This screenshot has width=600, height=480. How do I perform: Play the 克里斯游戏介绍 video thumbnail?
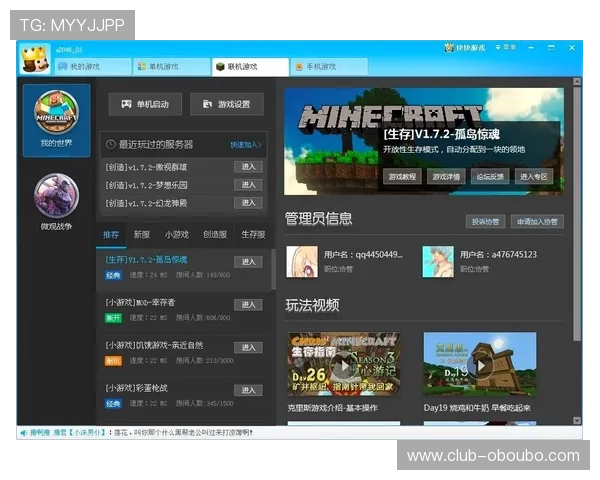342,364
